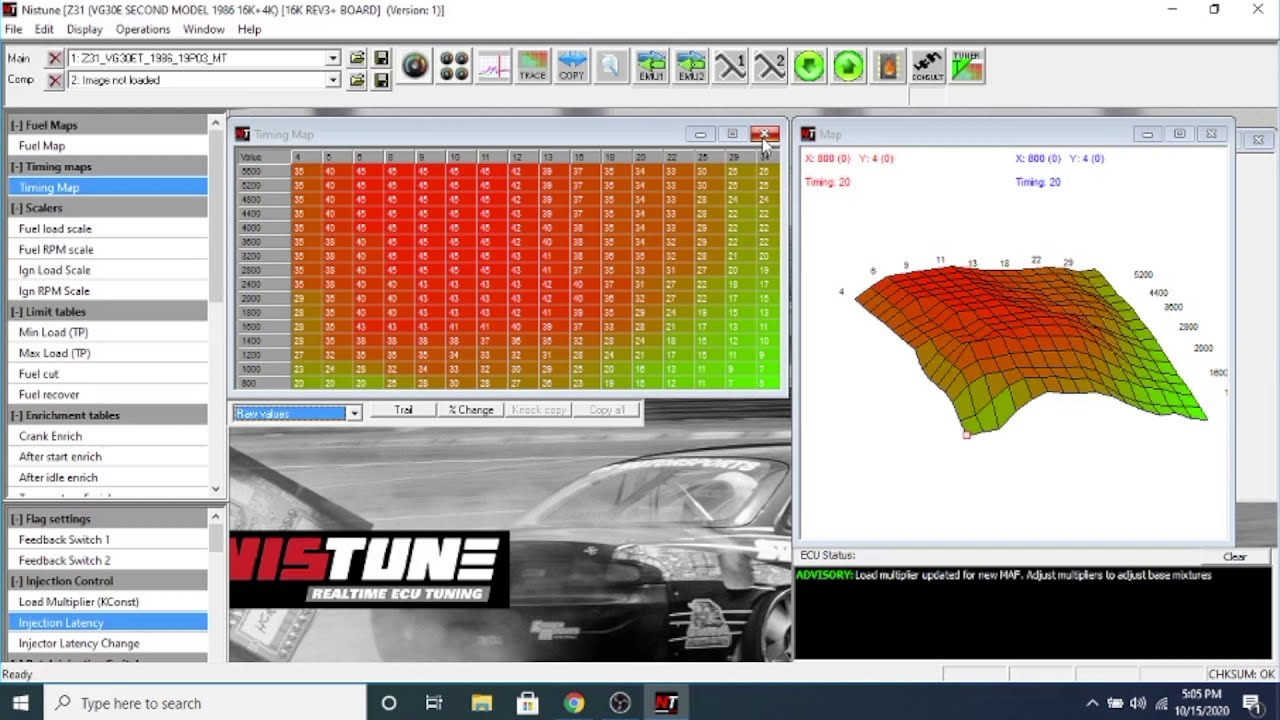Viewport: 1280px width, 720px height.
Task: Open Chrome from the taskbar
Action: click(573, 703)
